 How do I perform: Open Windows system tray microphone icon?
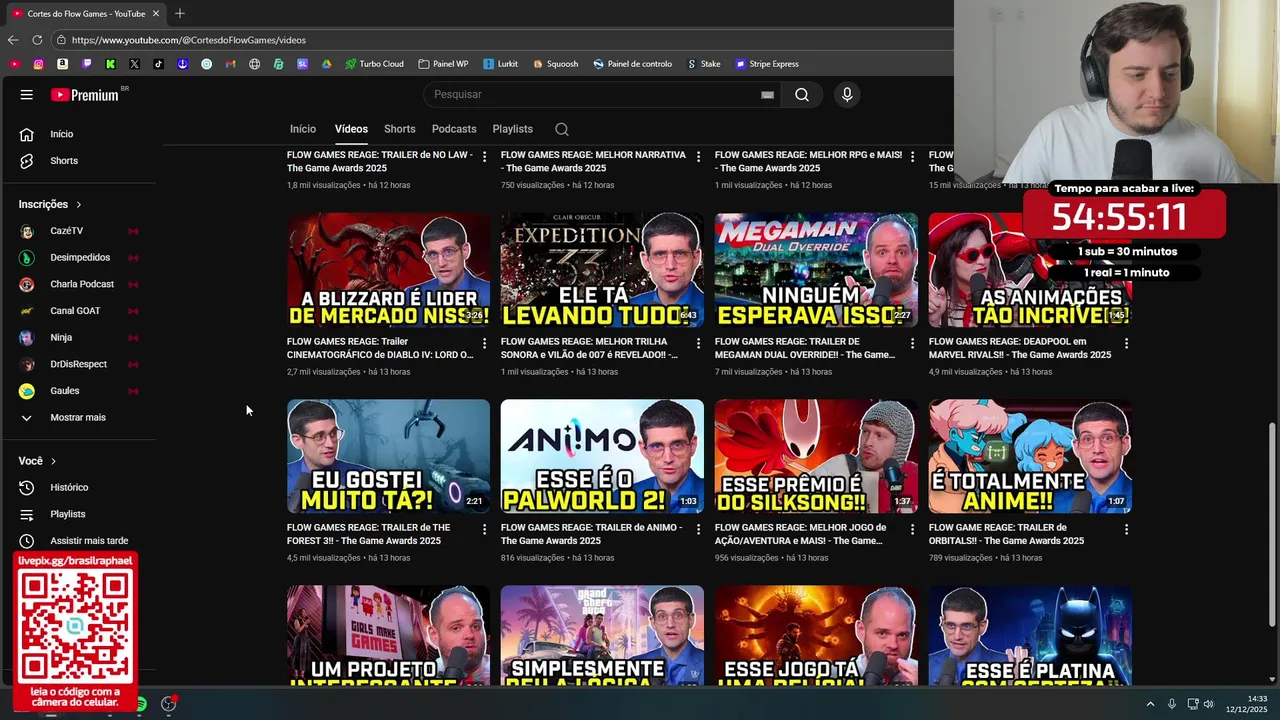[x=1171, y=704]
